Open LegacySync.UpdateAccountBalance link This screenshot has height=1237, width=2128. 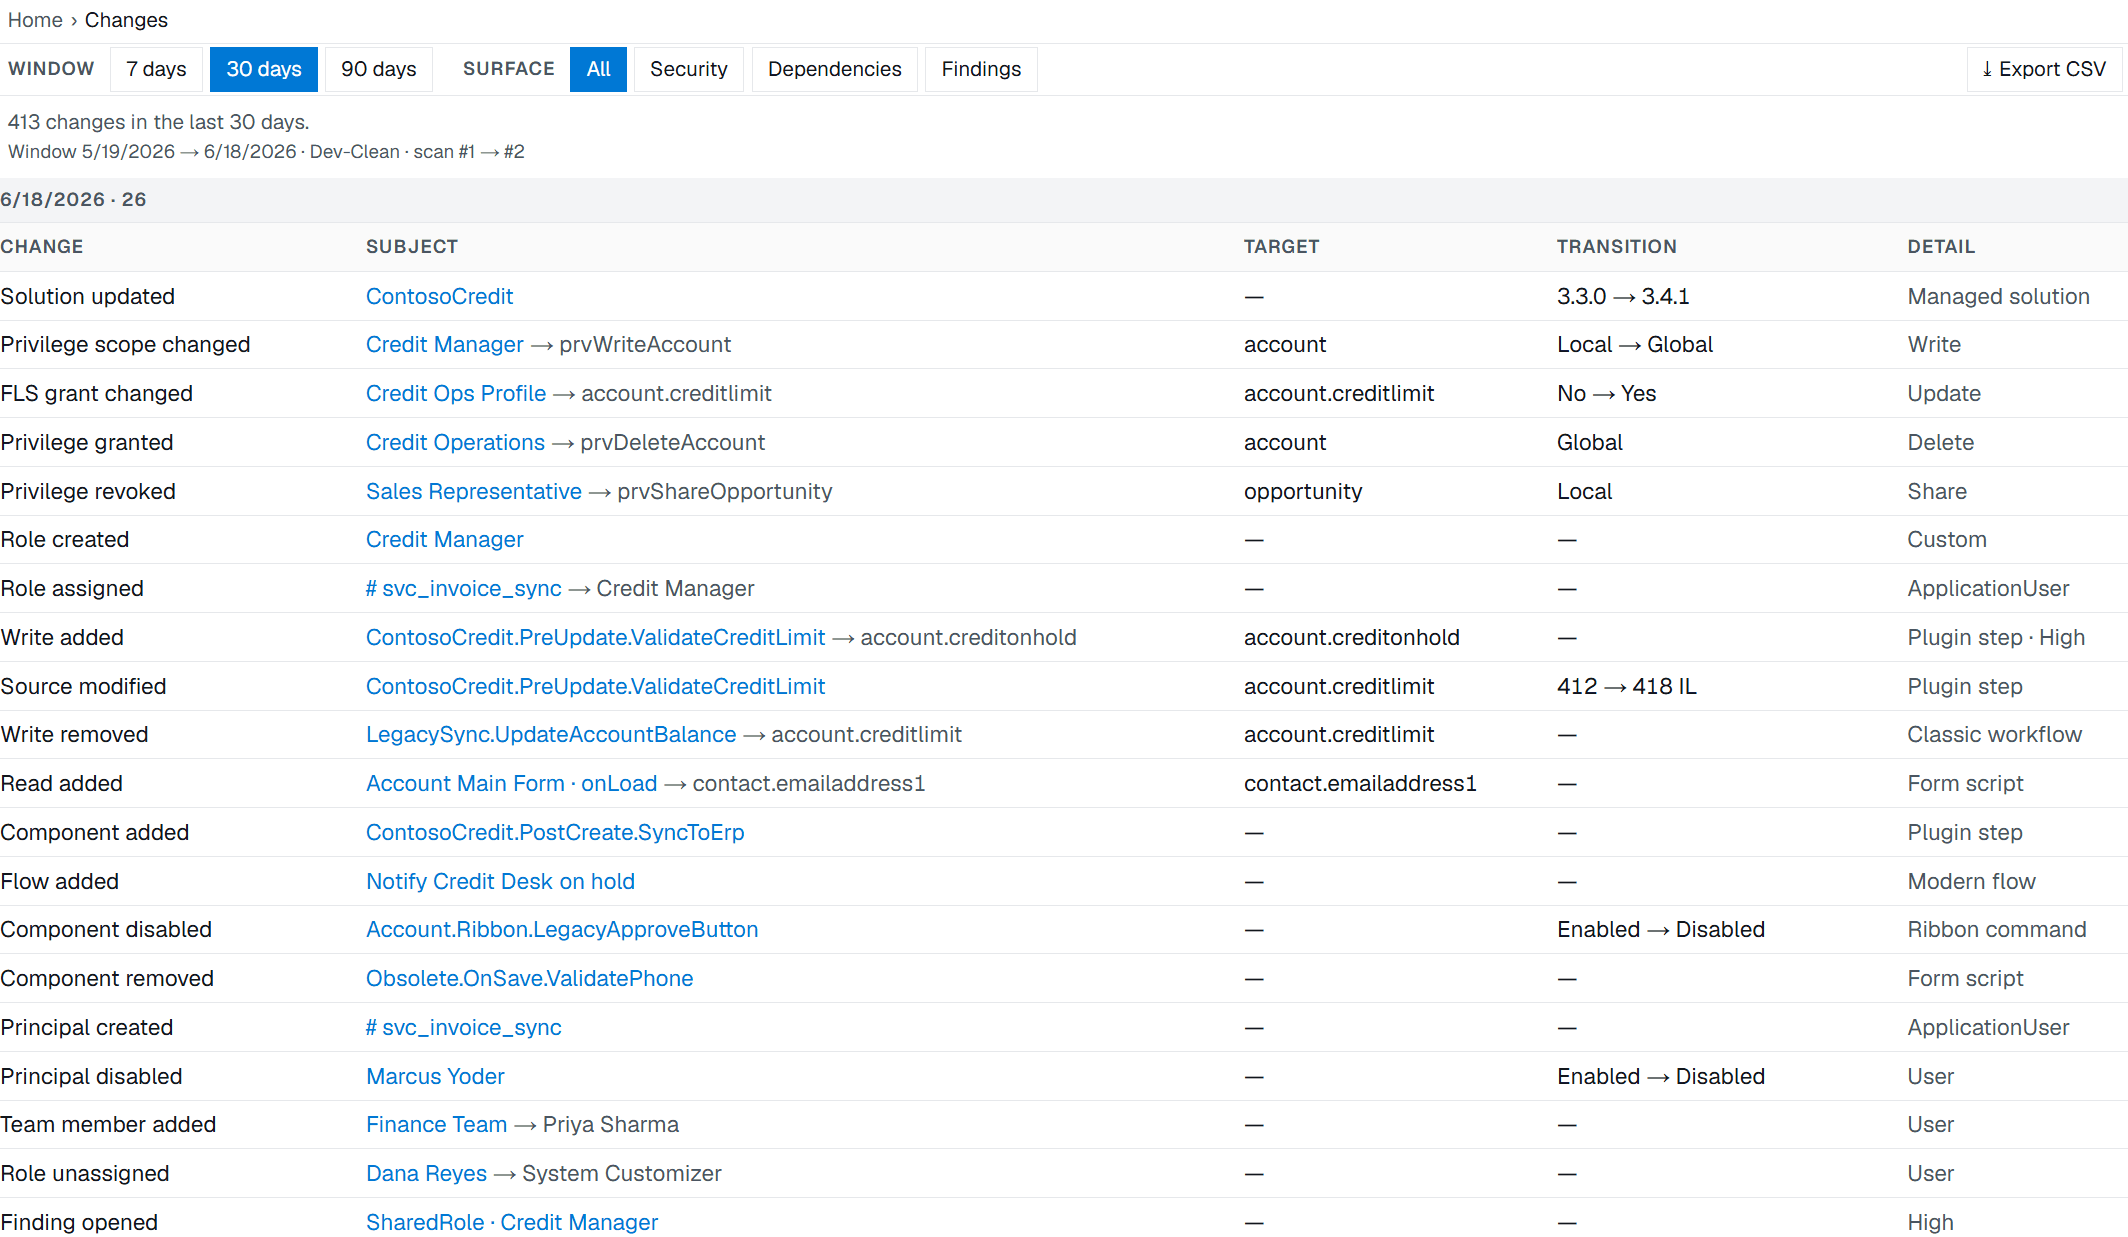[551, 734]
